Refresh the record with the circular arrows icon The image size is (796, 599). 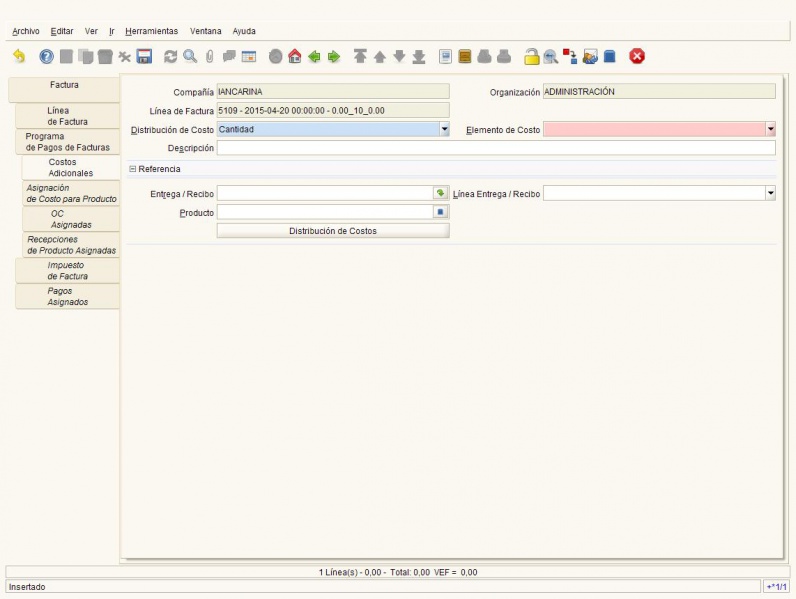click(171, 56)
